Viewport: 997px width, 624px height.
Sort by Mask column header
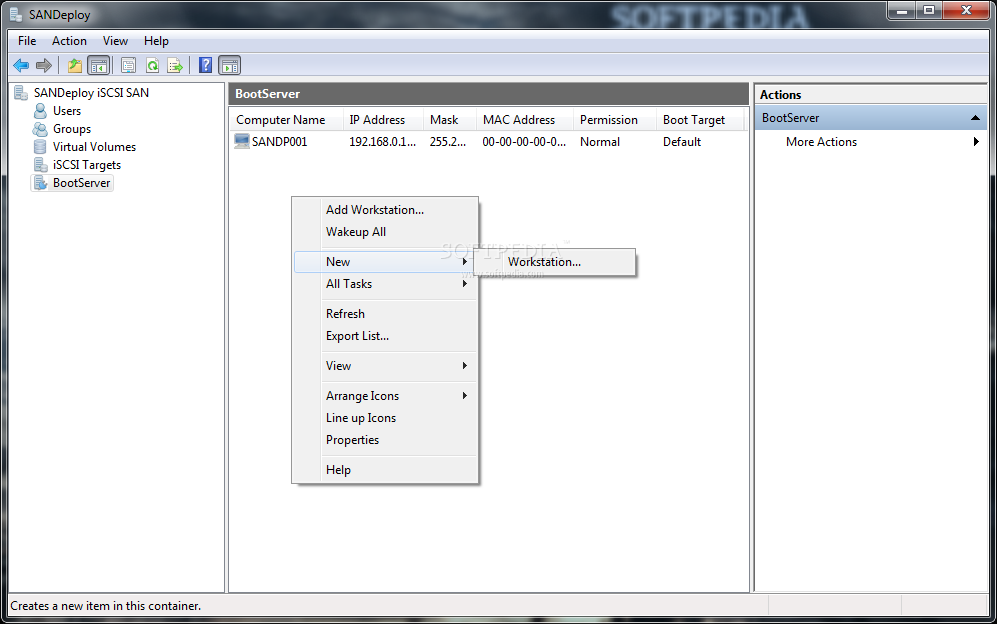coord(450,120)
